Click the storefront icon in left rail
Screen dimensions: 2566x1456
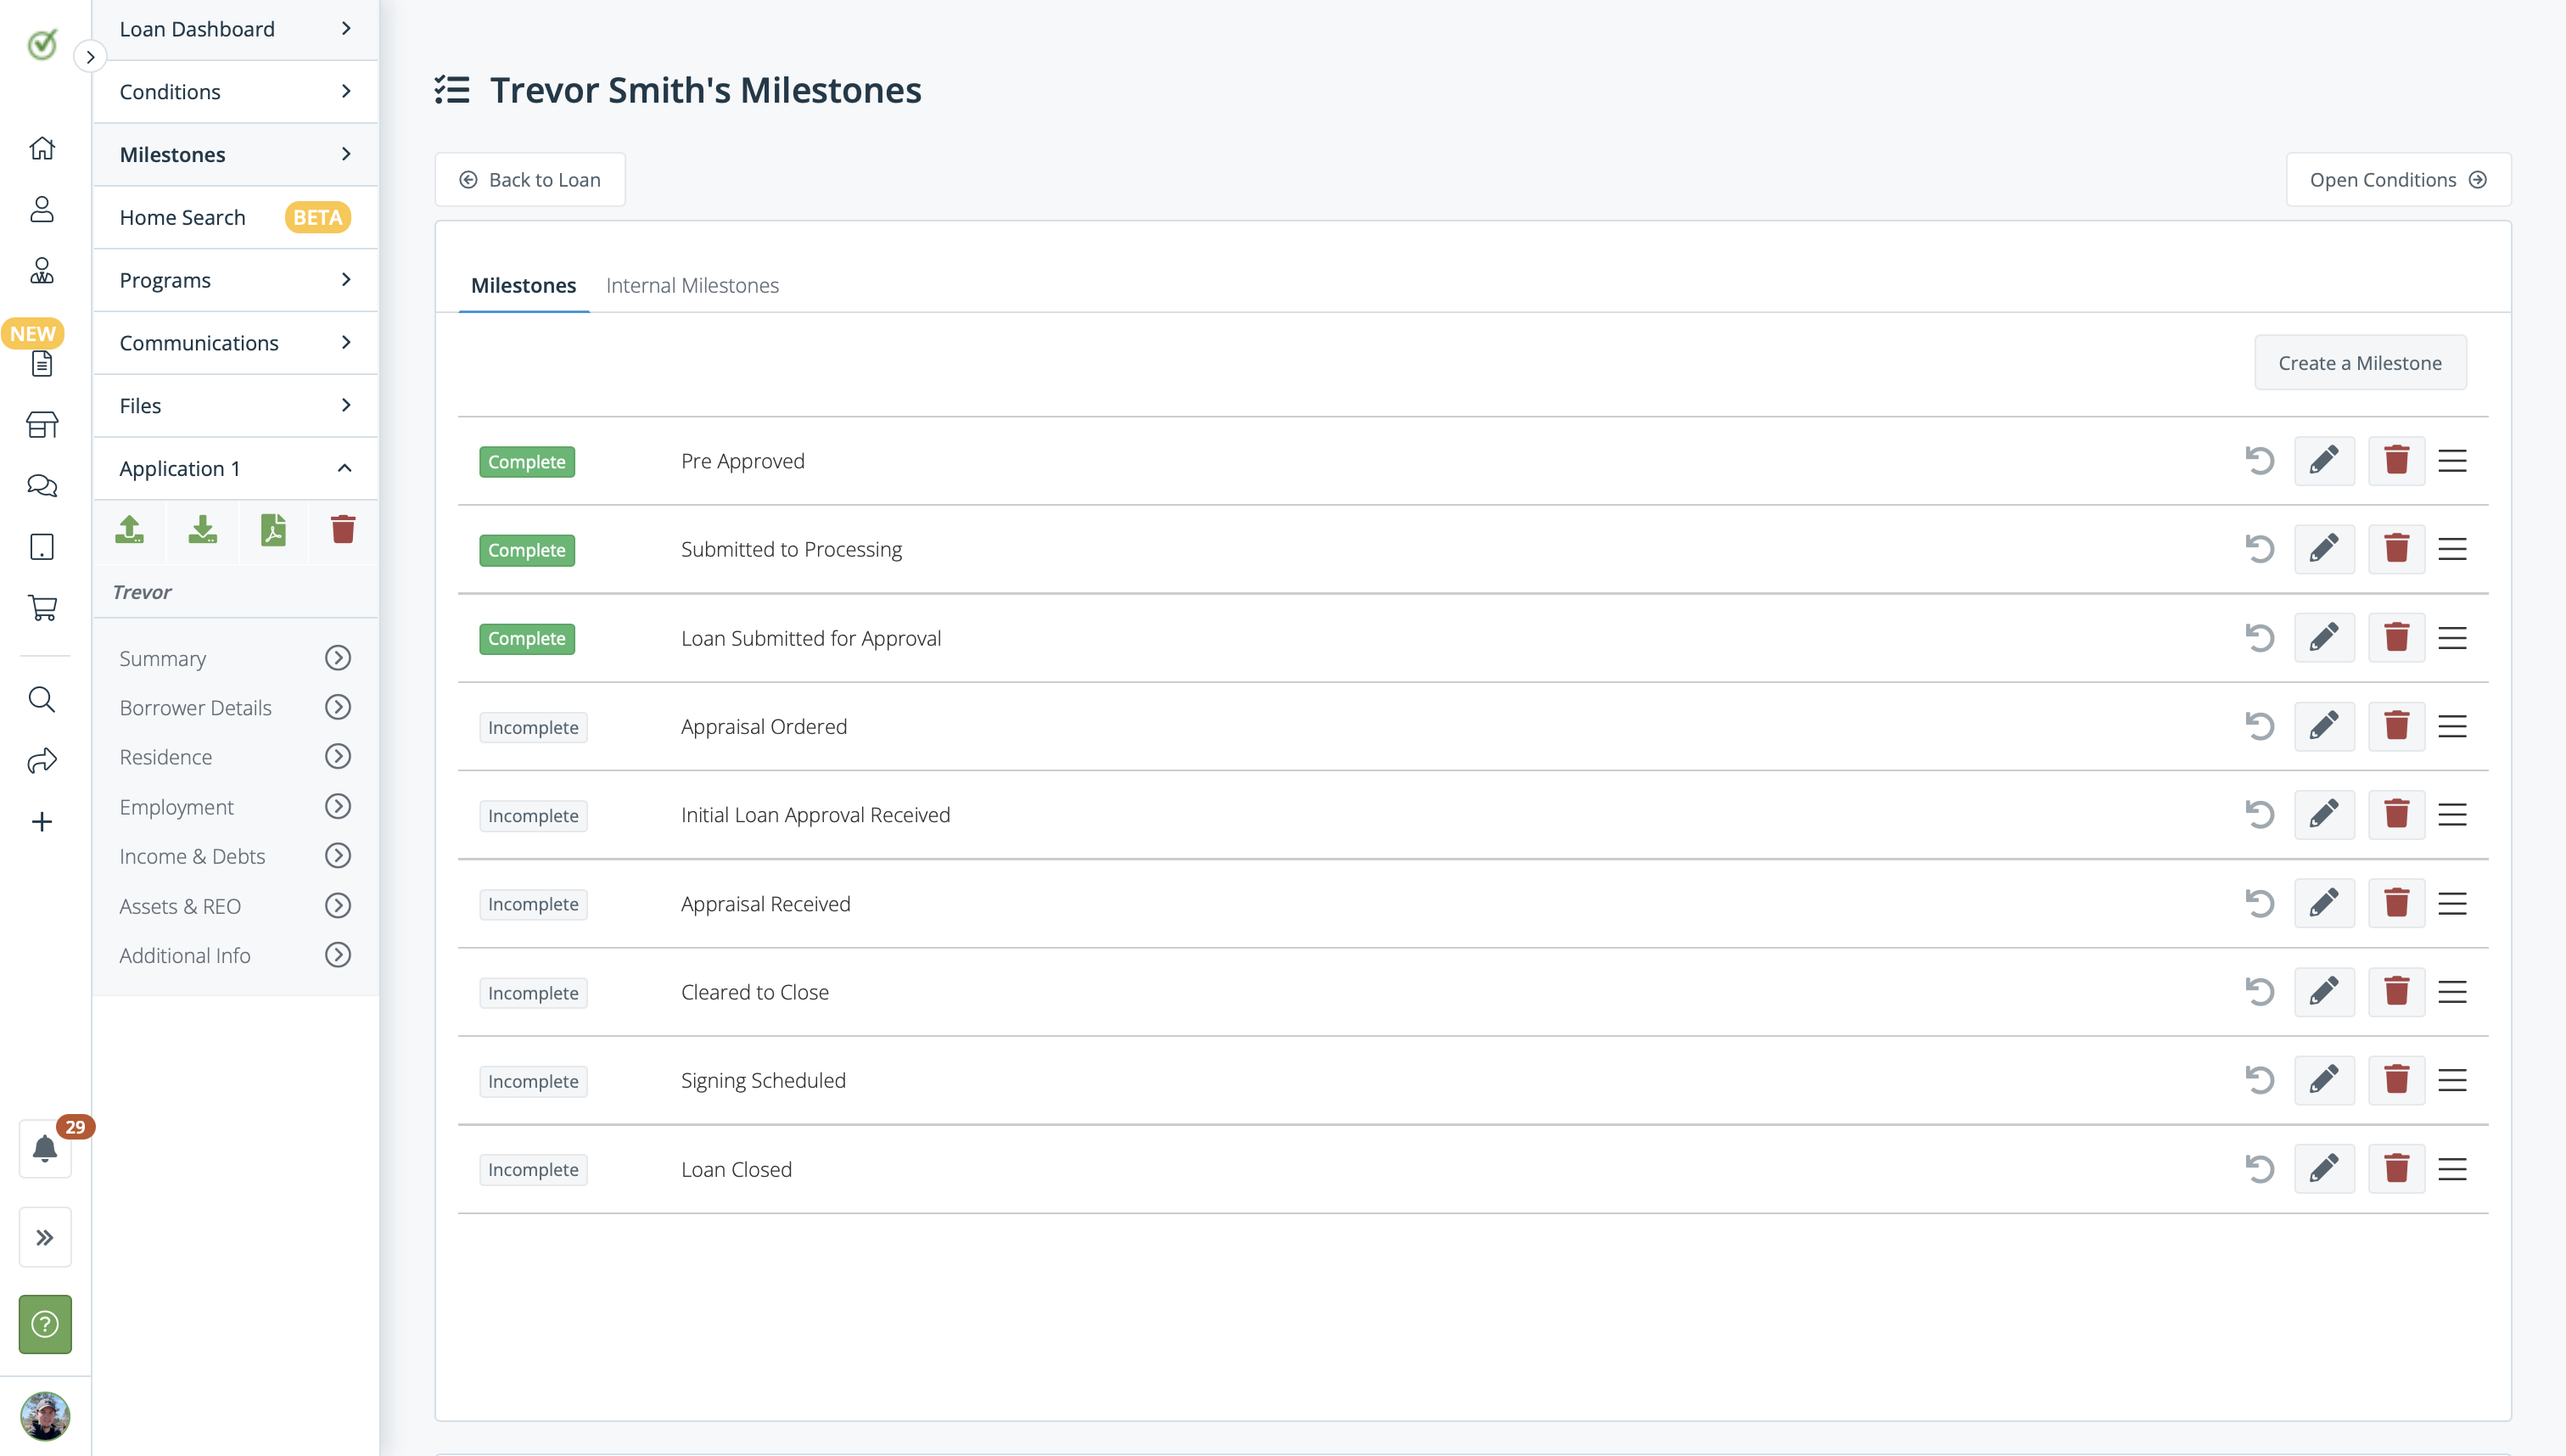point(42,425)
